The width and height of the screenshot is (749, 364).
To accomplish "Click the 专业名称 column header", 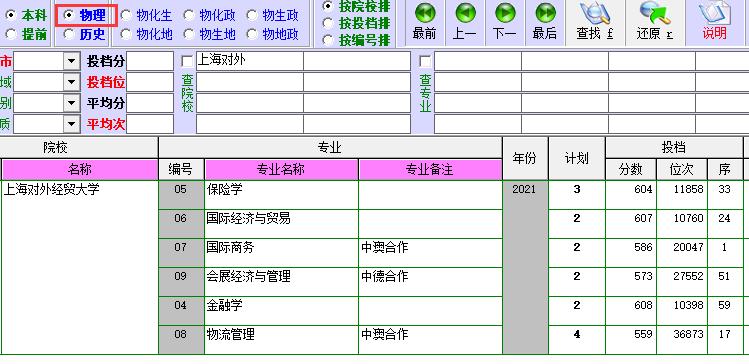I will pos(281,170).
